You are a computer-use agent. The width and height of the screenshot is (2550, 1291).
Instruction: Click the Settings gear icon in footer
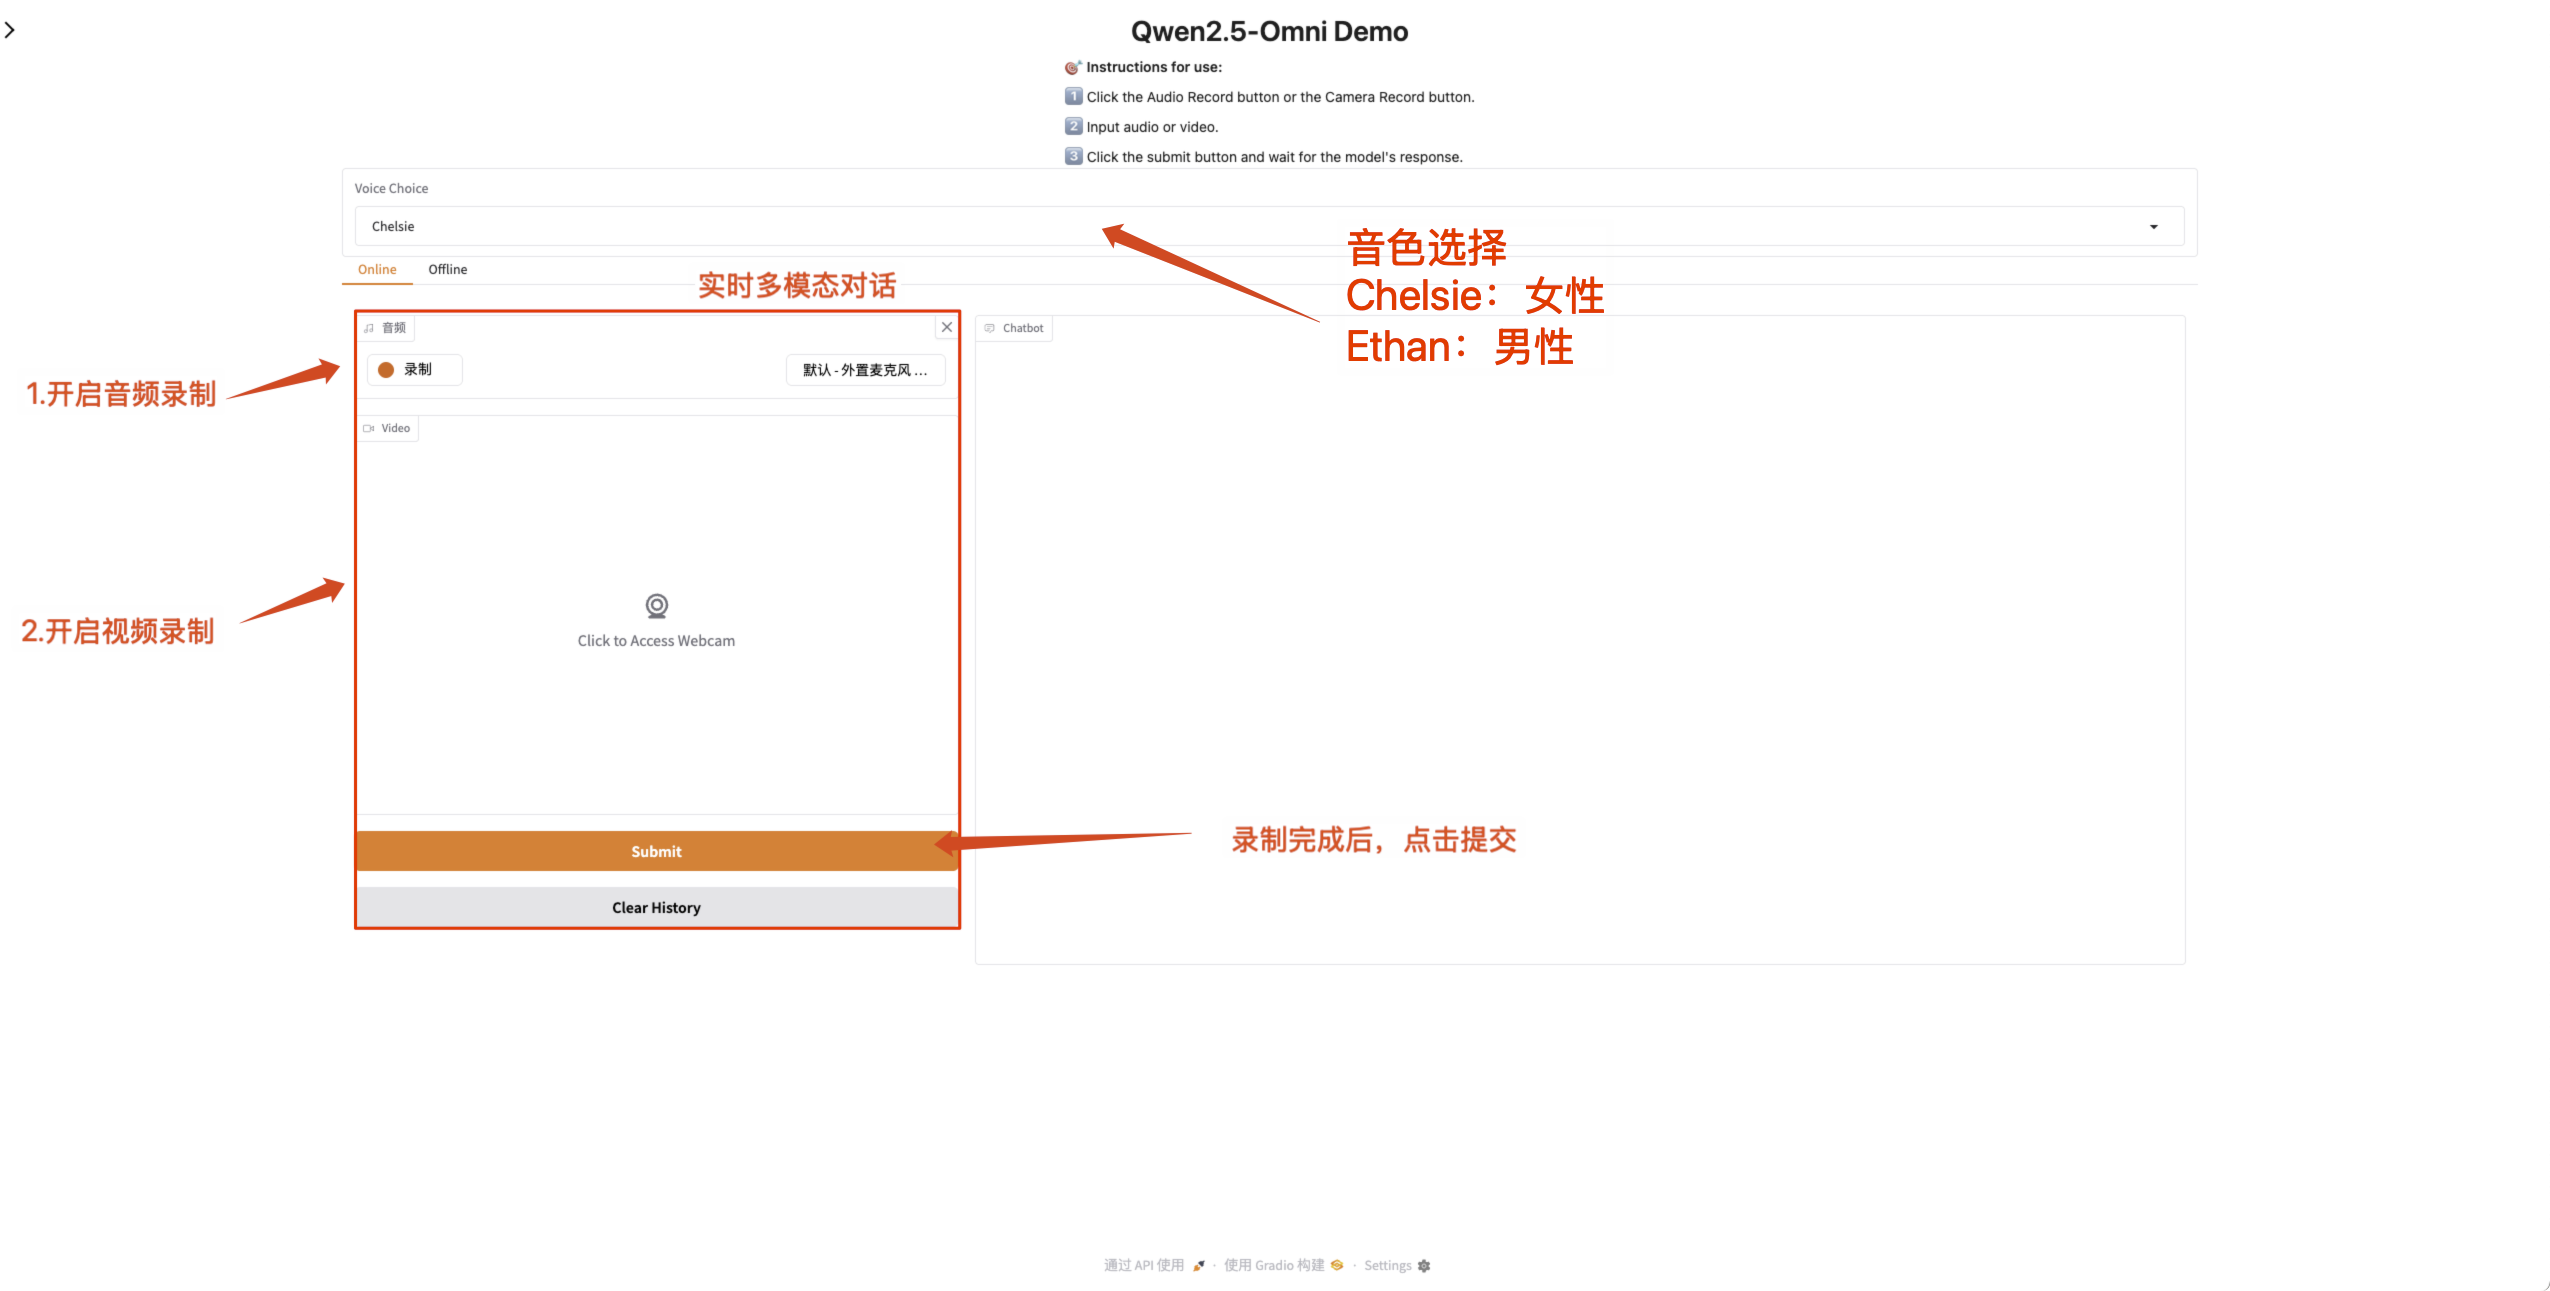pos(1424,1266)
